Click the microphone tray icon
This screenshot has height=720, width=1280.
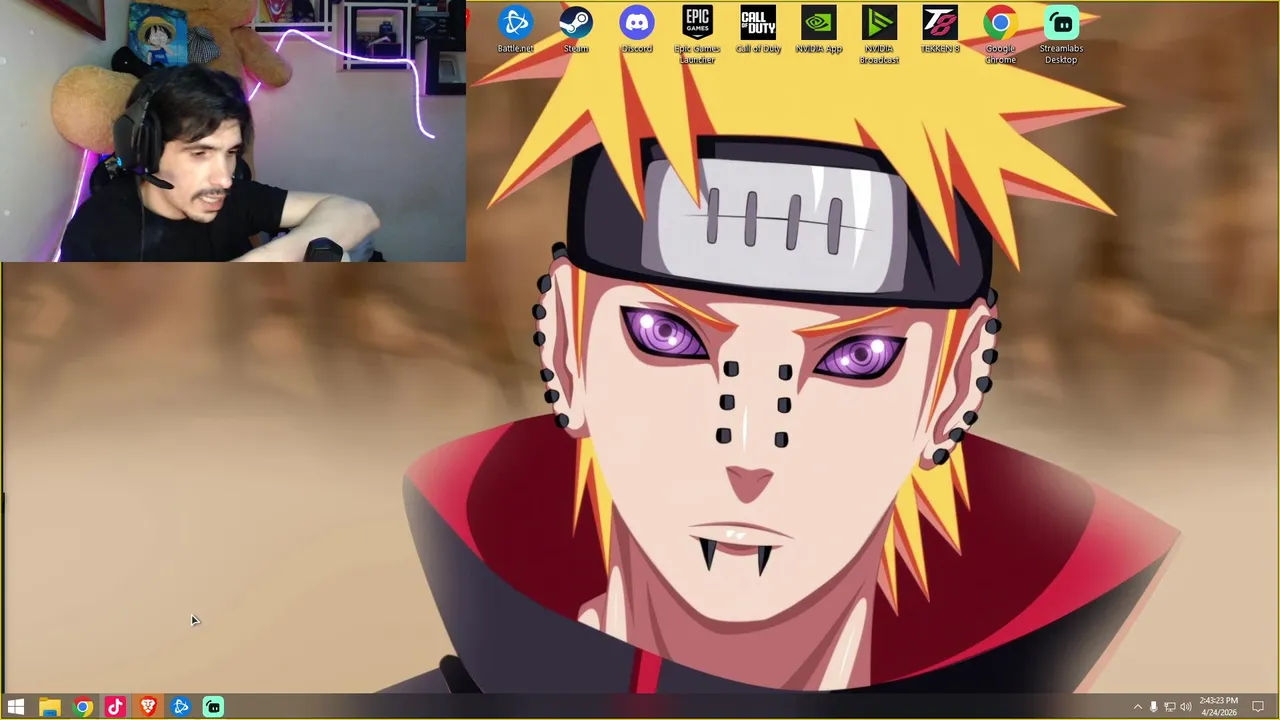click(1153, 707)
